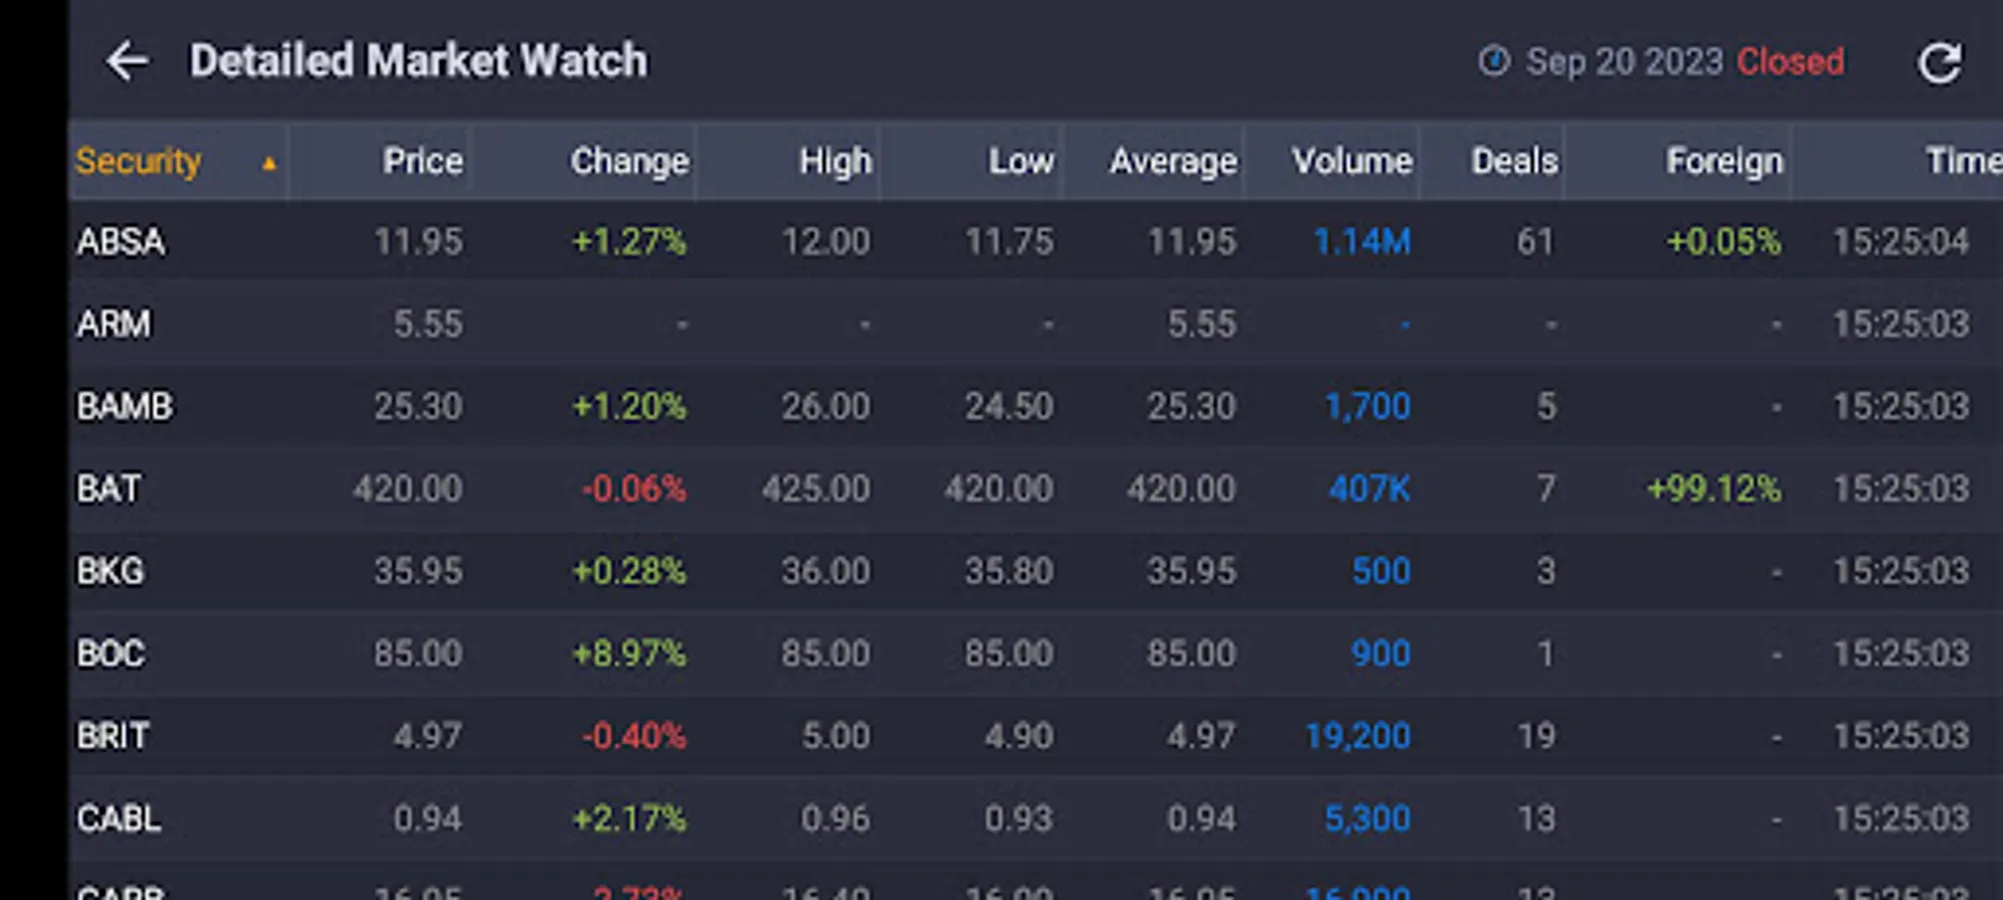Sort by the High column header
Image resolution: width=2003 pixels, height=900 pixels.
(835, 161)
